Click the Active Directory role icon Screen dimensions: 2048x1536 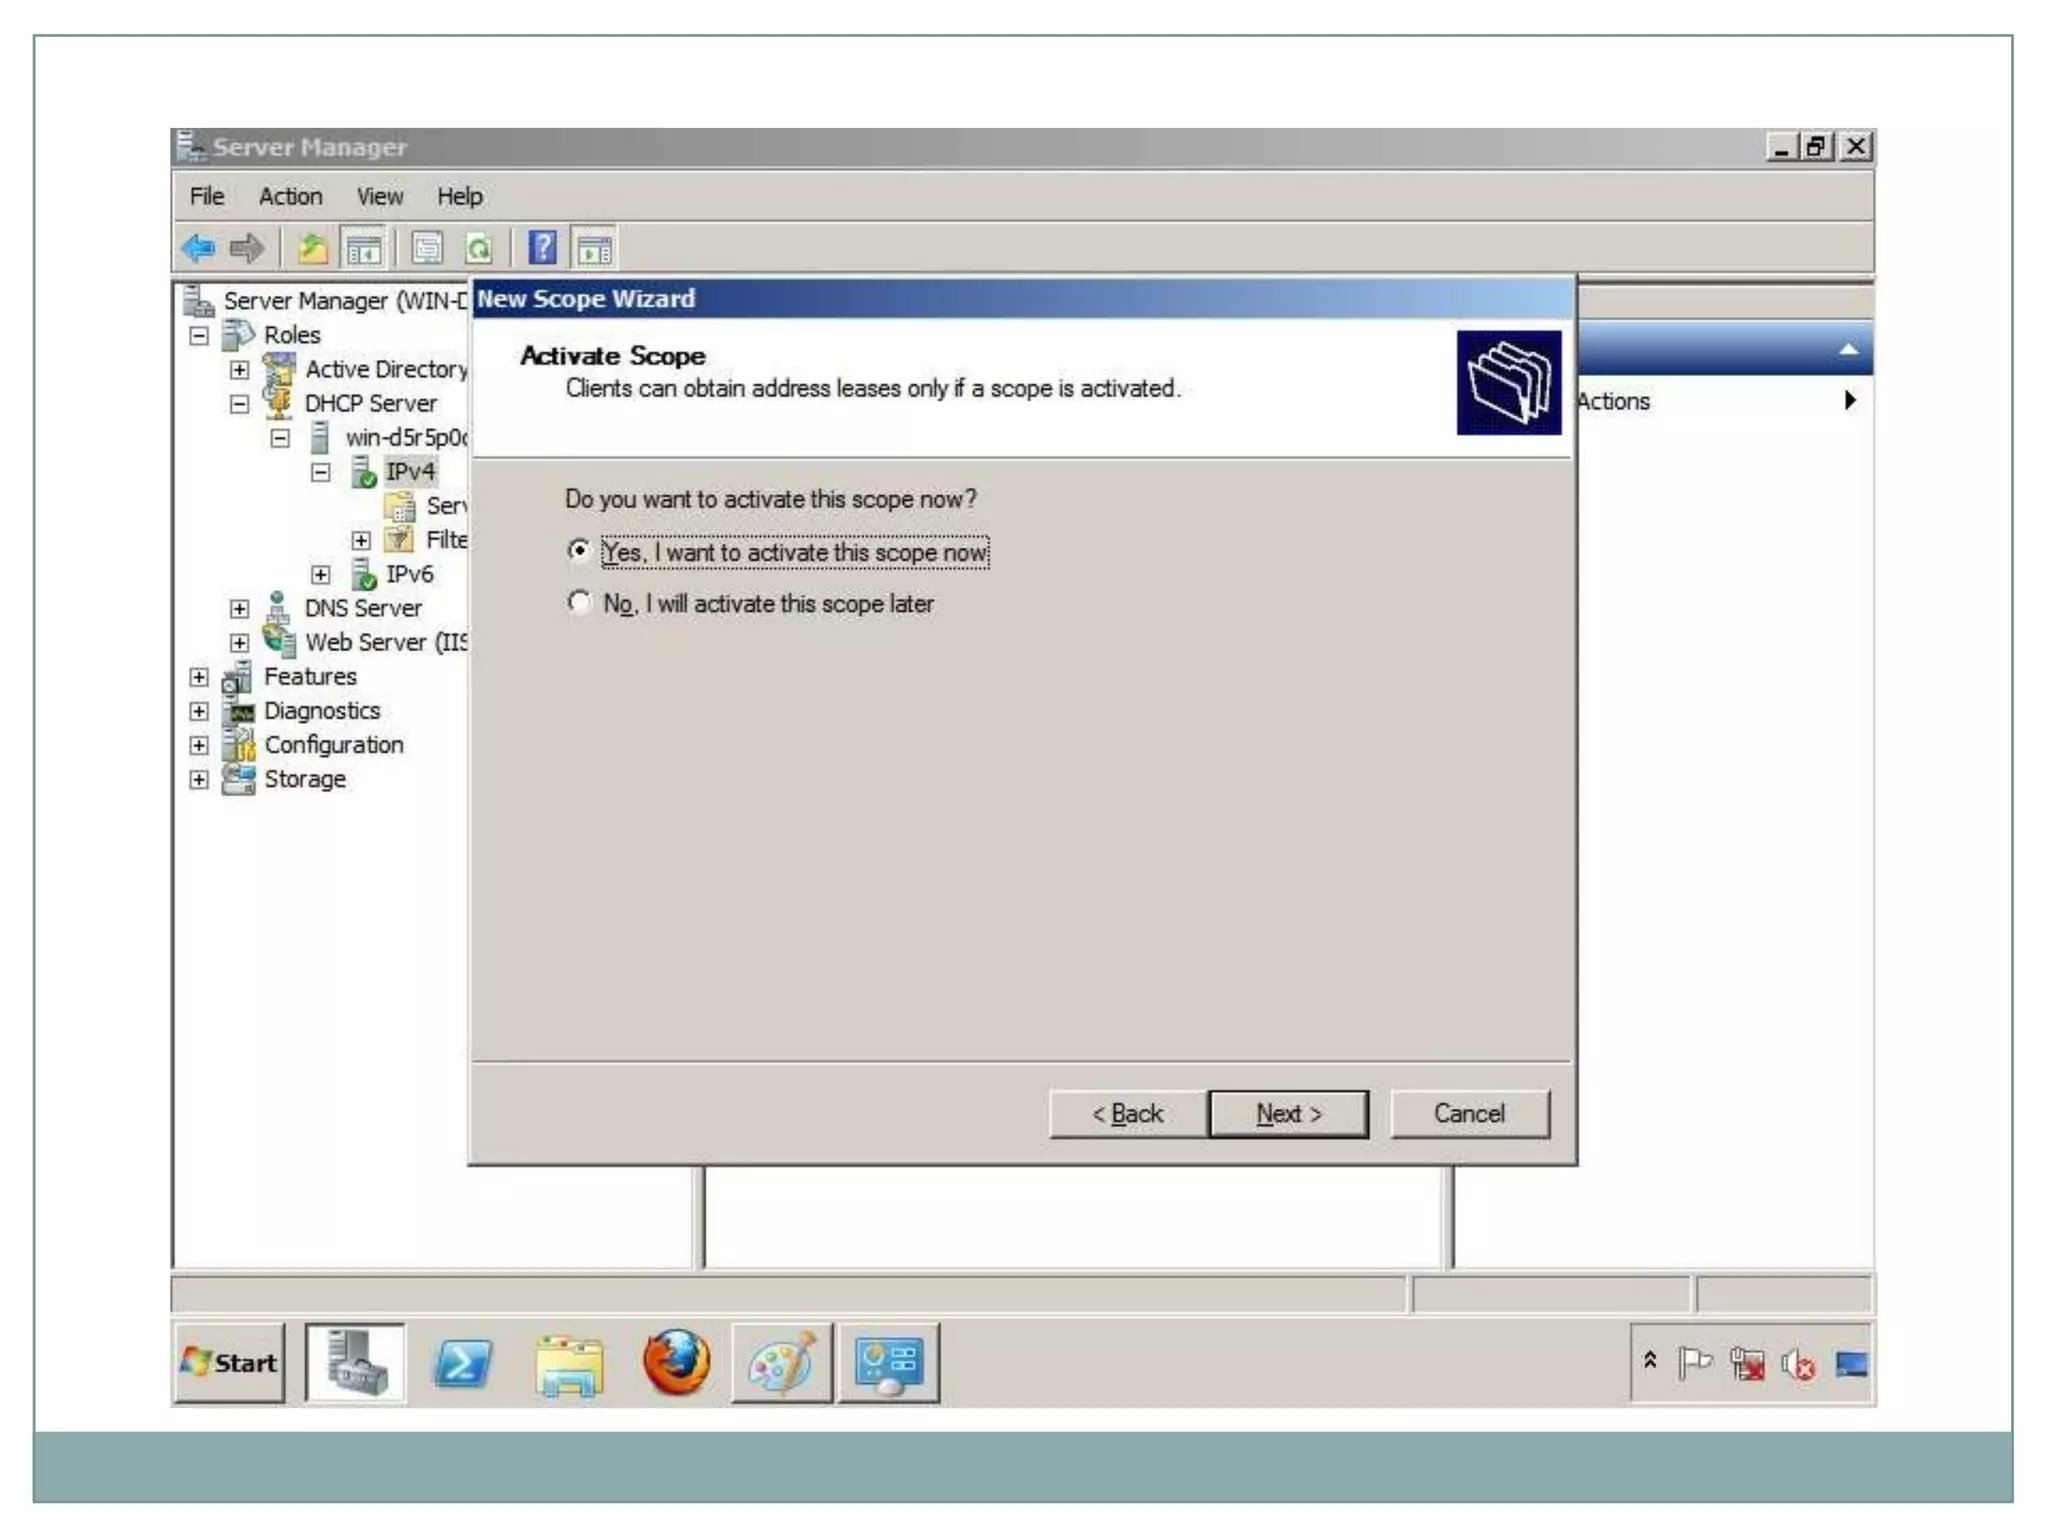[279, 369]
